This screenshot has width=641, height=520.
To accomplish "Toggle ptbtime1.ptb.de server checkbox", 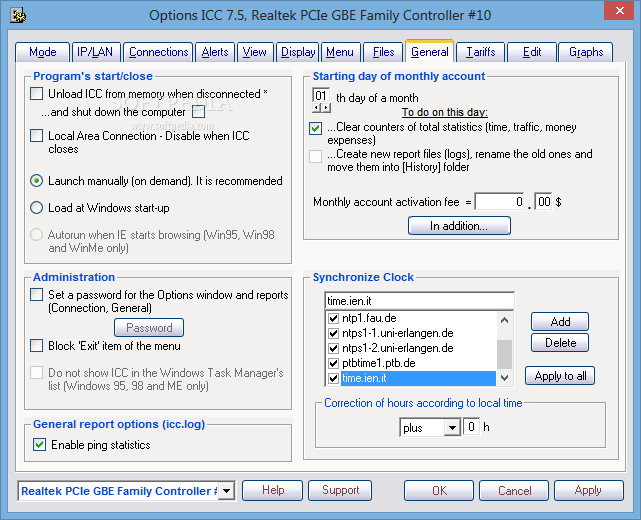I will [x=334, y=363].
